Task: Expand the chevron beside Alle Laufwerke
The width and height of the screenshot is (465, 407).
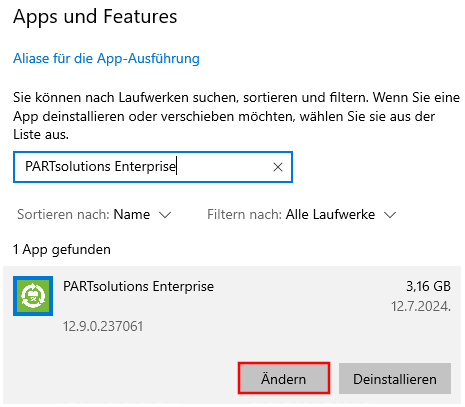Action: (x=390, y=215)
